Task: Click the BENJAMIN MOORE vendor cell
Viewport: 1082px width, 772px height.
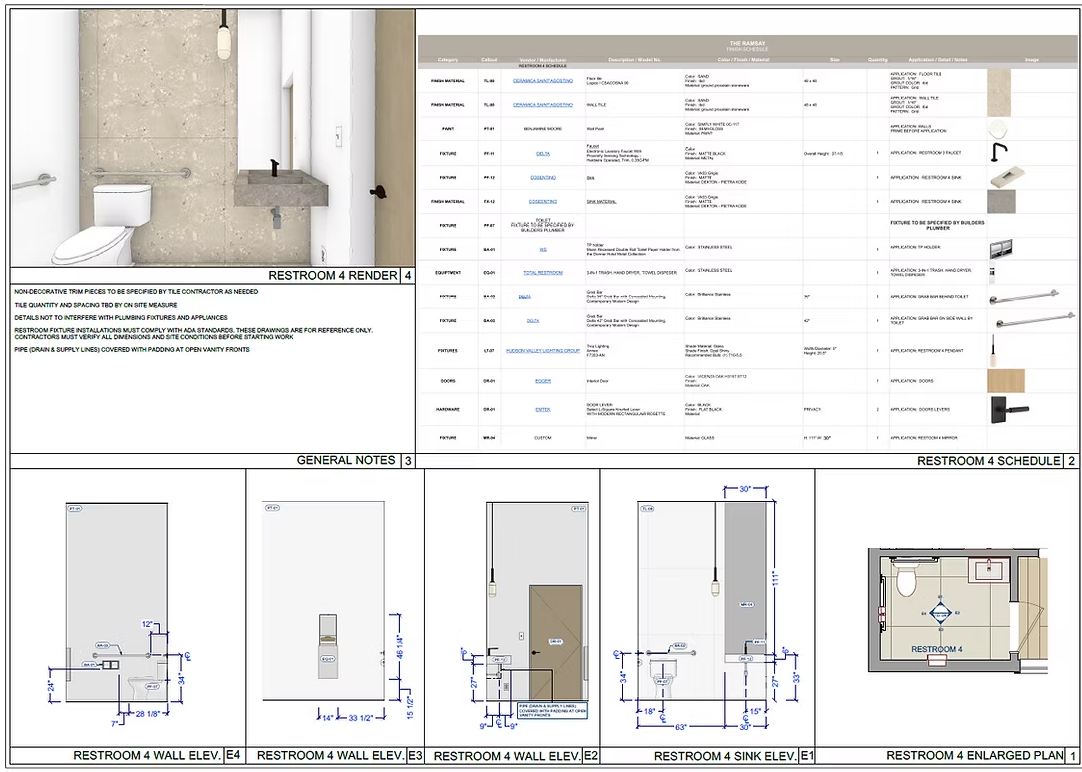Action: point(543,129)
